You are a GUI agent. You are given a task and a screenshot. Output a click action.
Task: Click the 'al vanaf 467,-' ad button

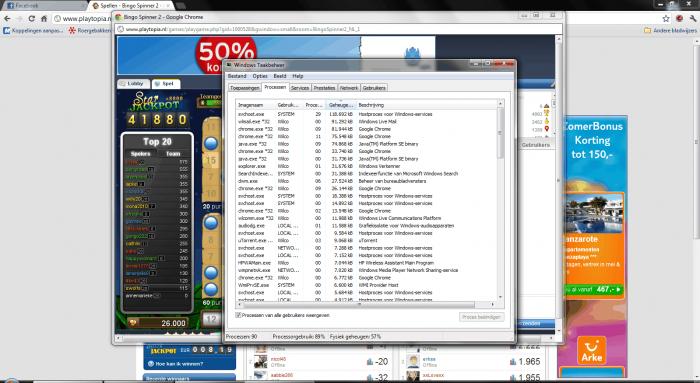(593, 289)
